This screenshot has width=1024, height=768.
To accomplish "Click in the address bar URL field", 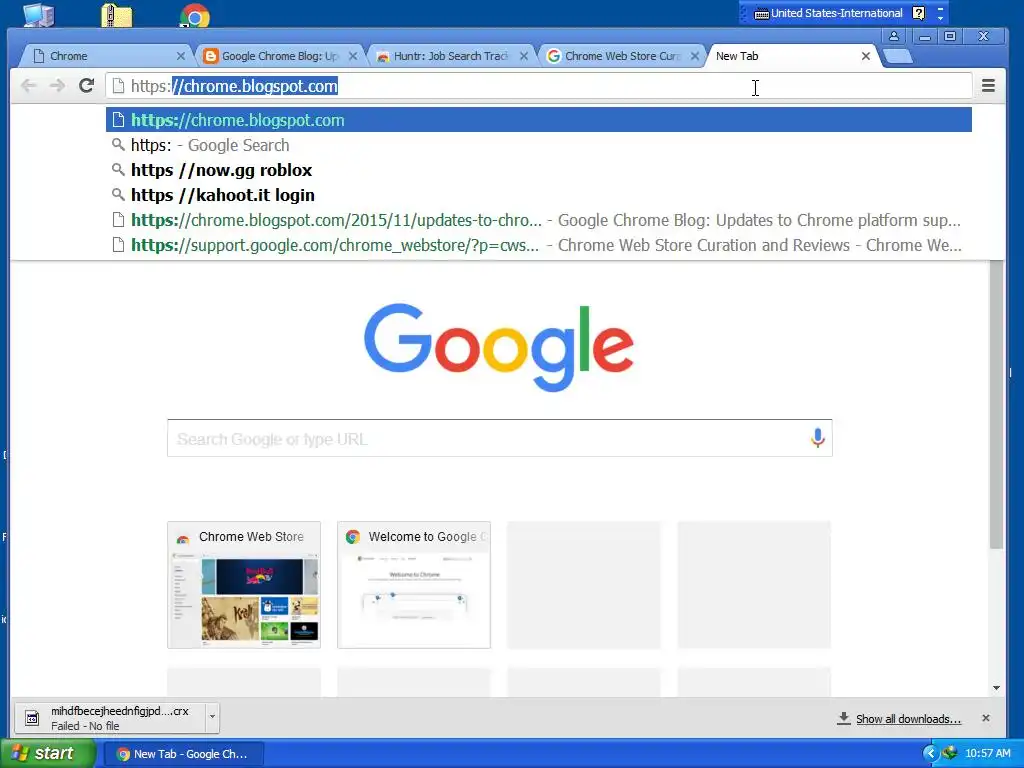I will point(539,86).
